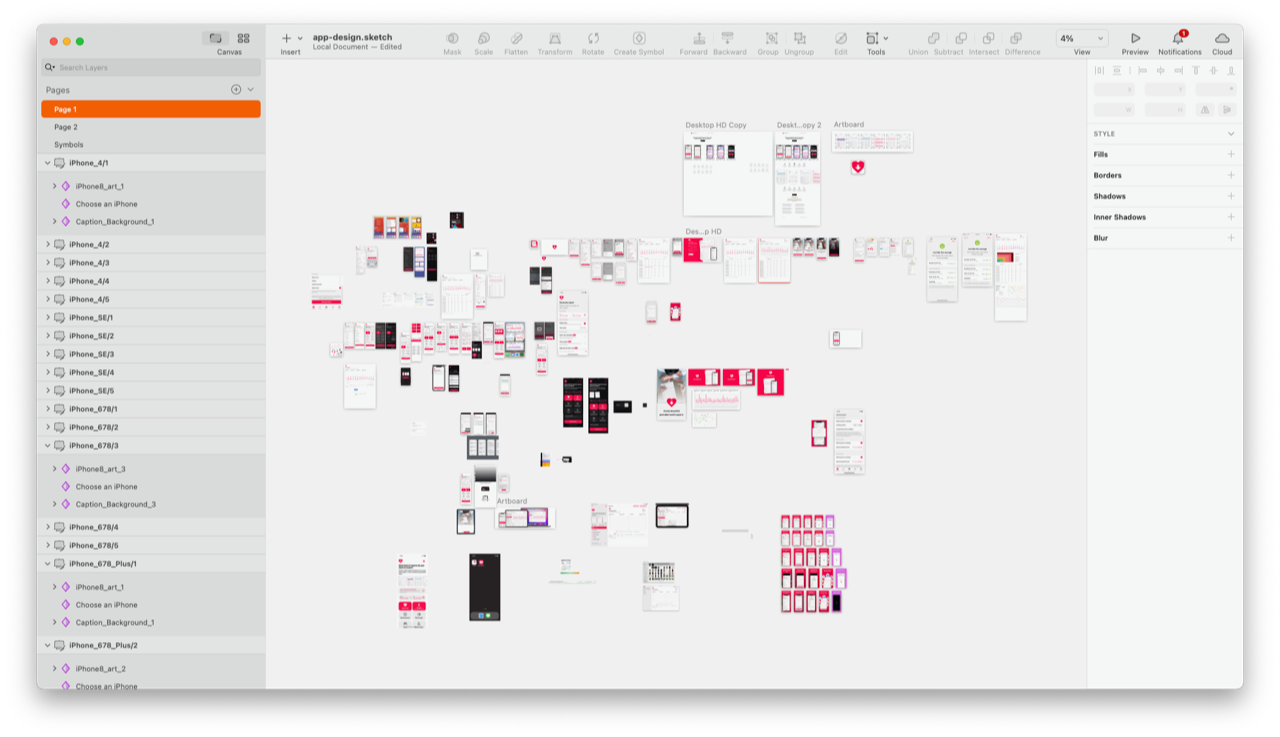Open the Cloud menu
The height and width of the screenshot is (737, 1280).
coord(1222,38)
